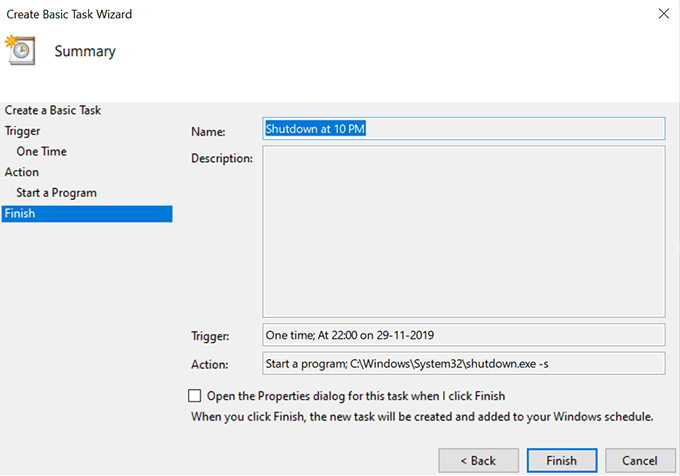Click the Trigger summary field
Screen dimensions: 680x476
[463, 334]
